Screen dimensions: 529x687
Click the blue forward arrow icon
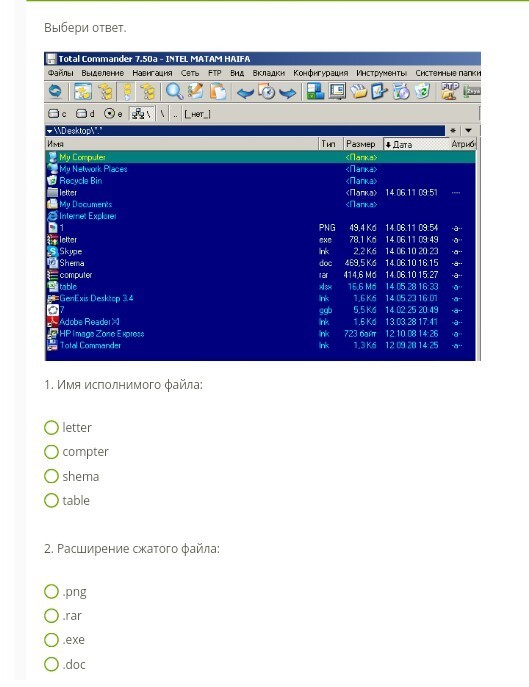[288, 92]
